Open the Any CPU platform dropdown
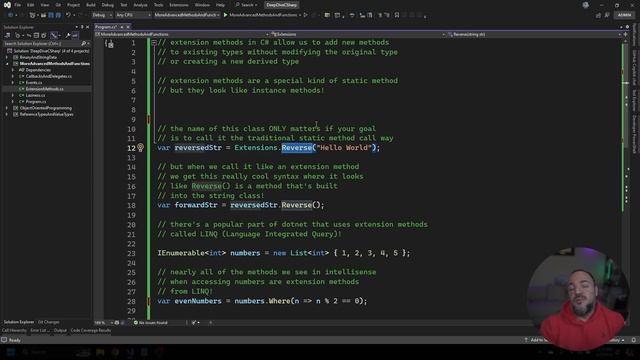Screen dimensions: 640x360 133,15
